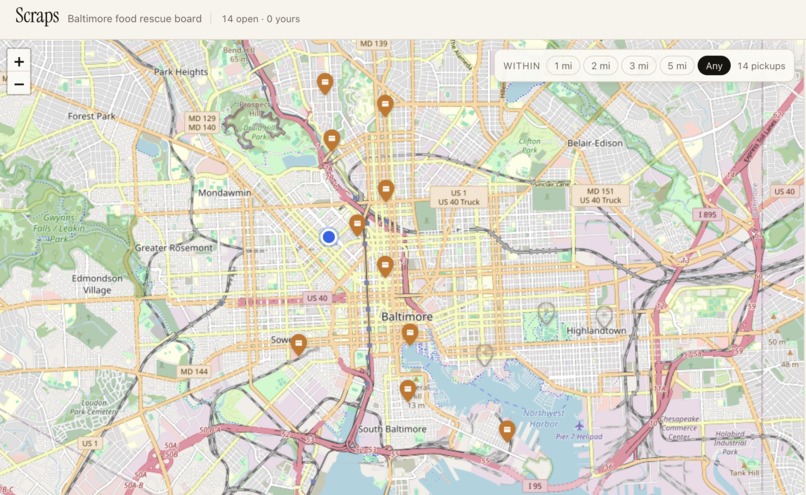Open the orange pin on the Sowebo label
Viewport: 806px width, 495px height.
(298, 345)
